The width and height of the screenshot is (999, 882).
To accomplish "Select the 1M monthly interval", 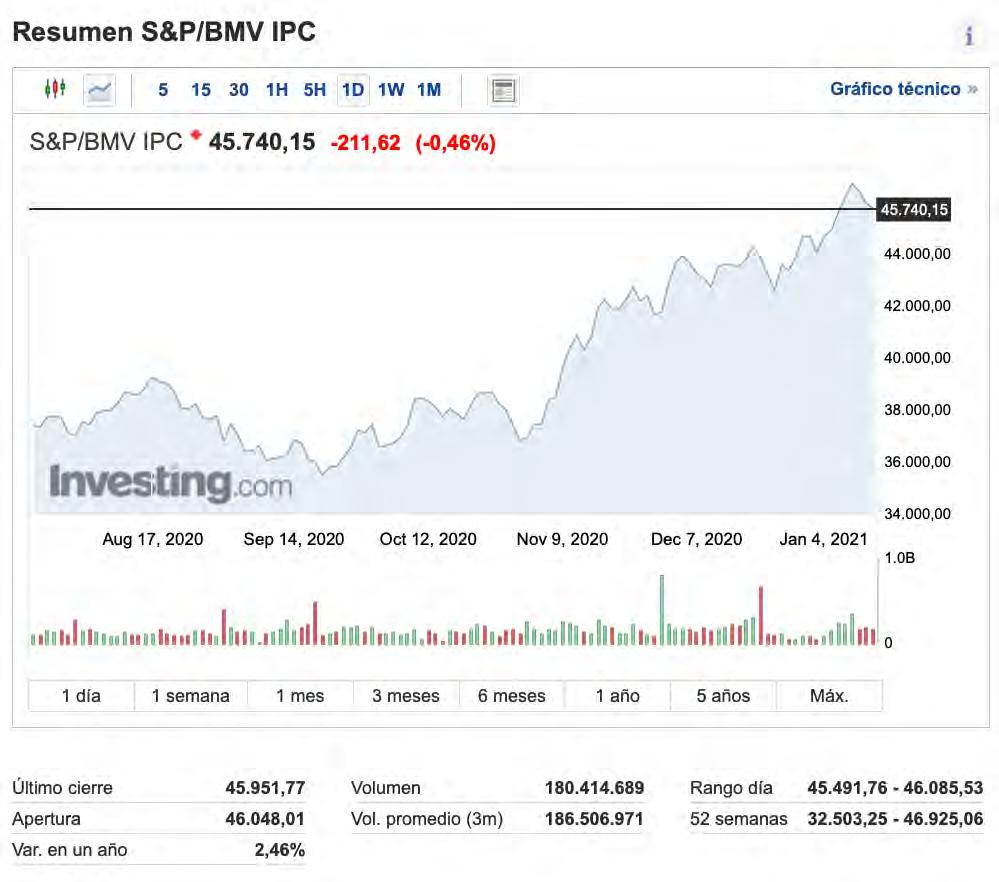I will [429, 90].
